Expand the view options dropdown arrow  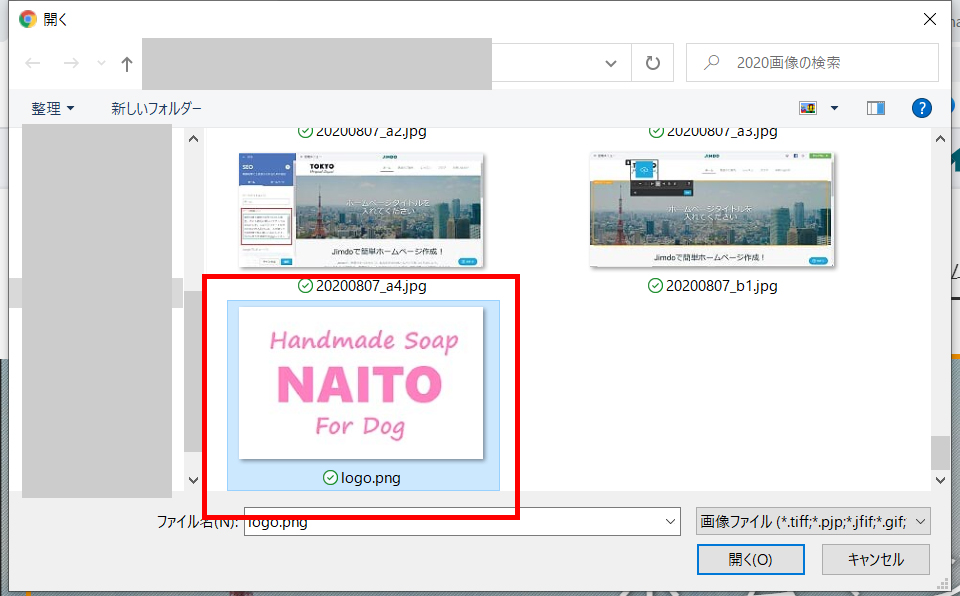pyautogui.click(x=834, y=108)
